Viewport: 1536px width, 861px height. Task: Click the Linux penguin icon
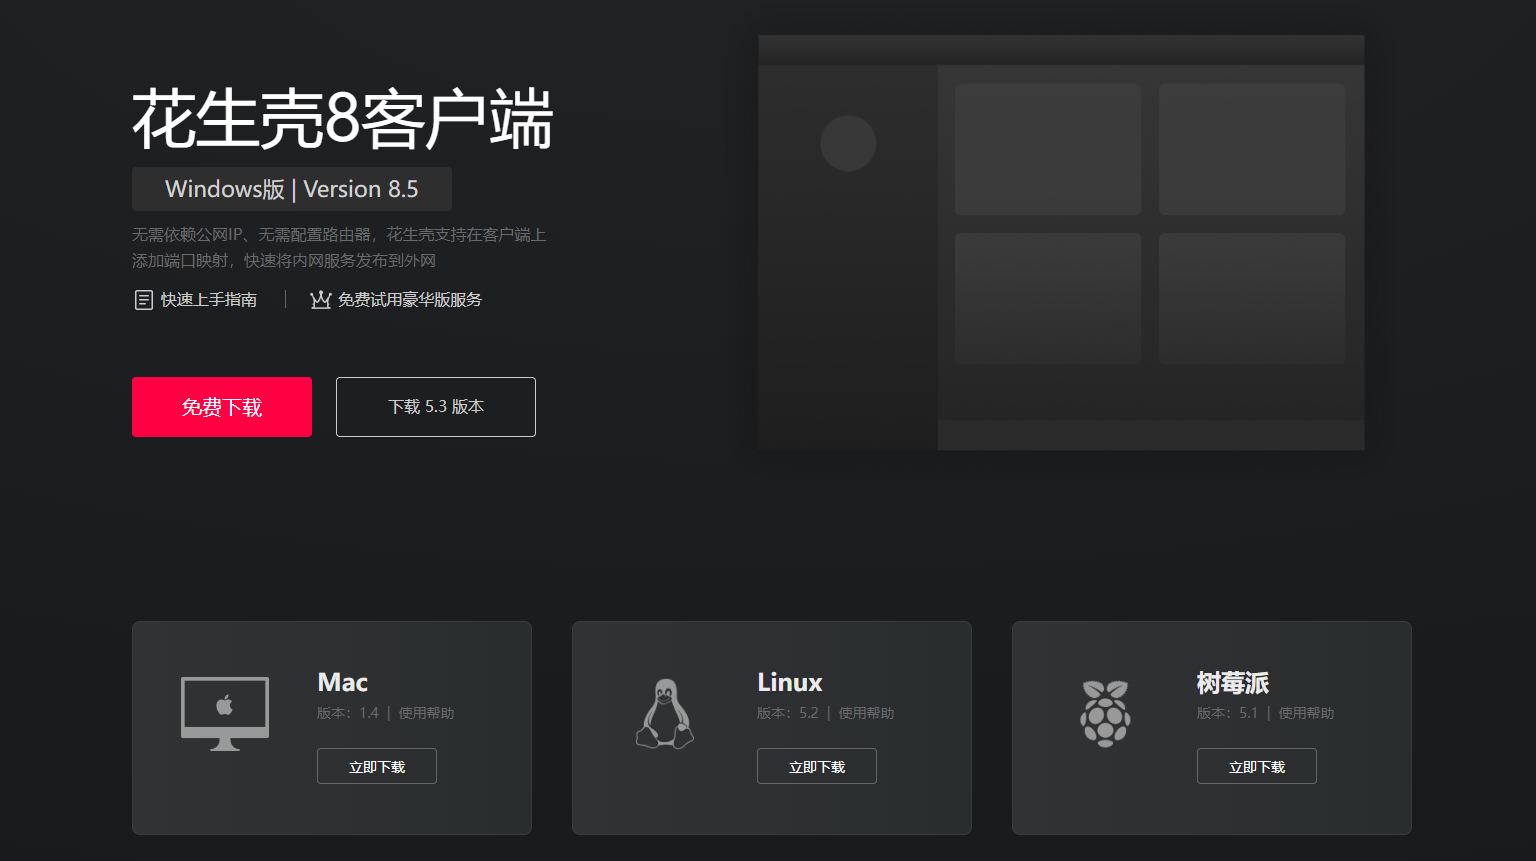[x=665, y=714]
